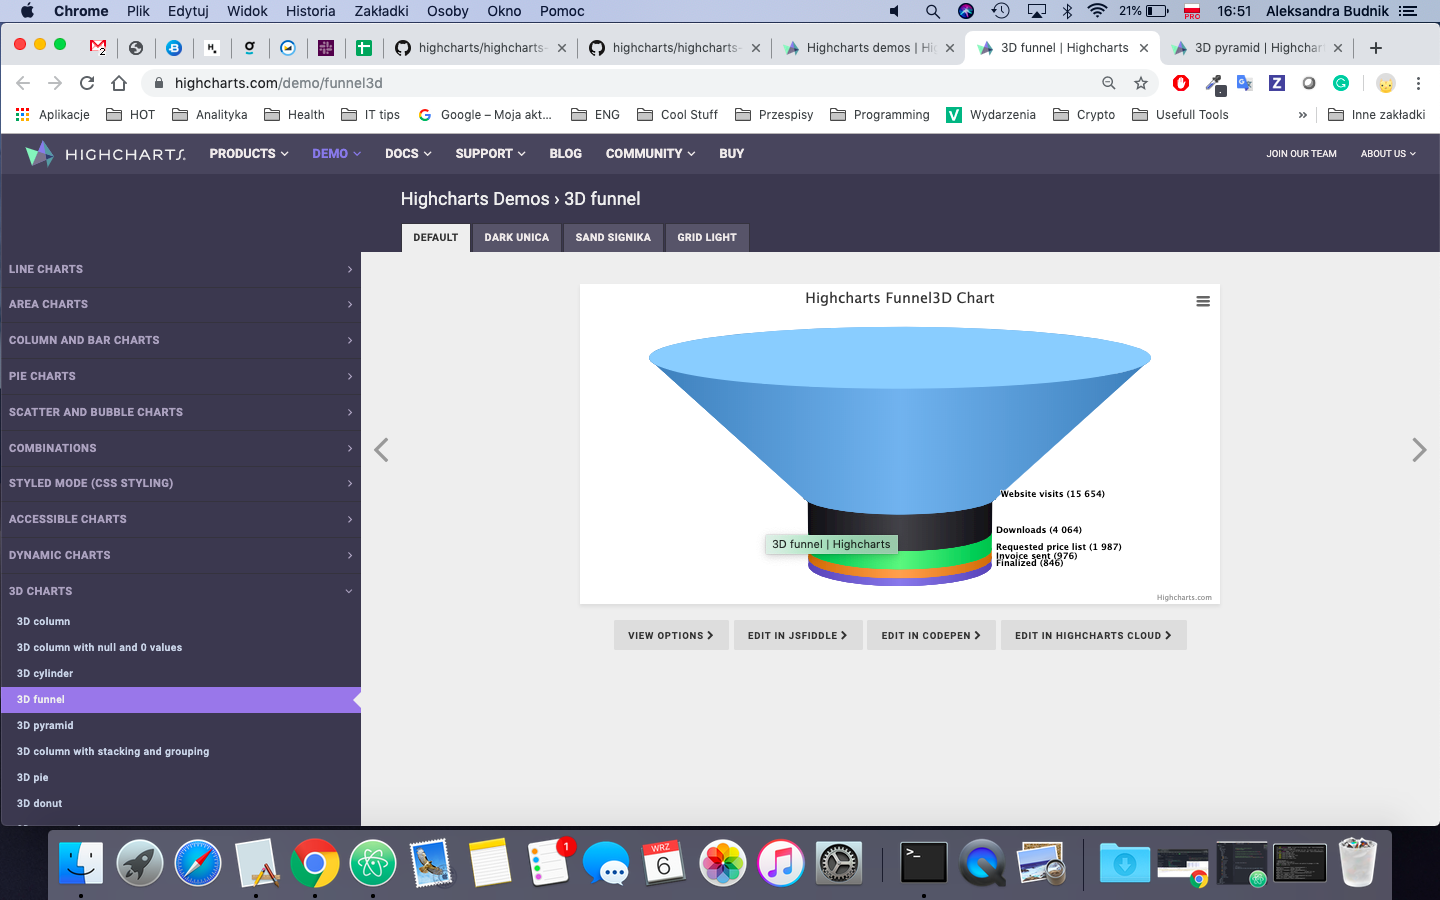
Task: Click the address bar URL field
Action: (x=620, y=83)
